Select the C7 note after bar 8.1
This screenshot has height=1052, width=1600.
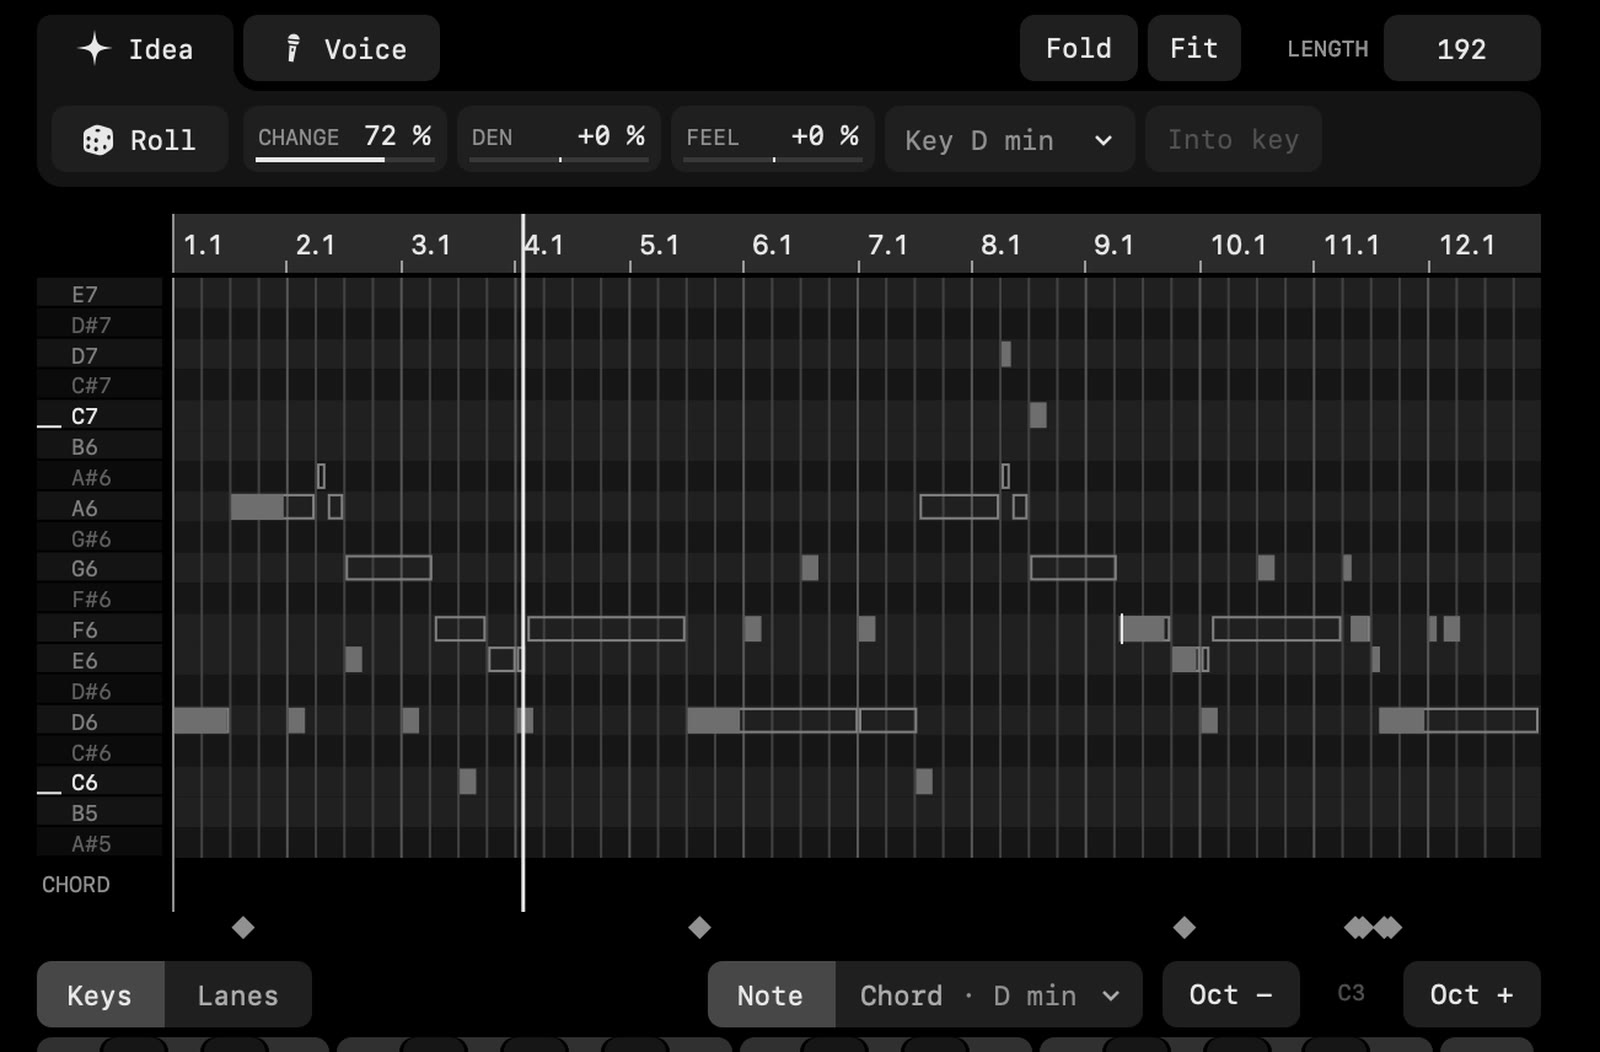(1038, 415)
